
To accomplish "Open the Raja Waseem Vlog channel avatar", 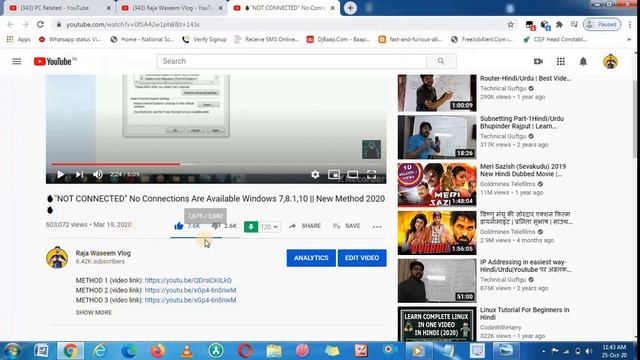I will click(57, 258).
